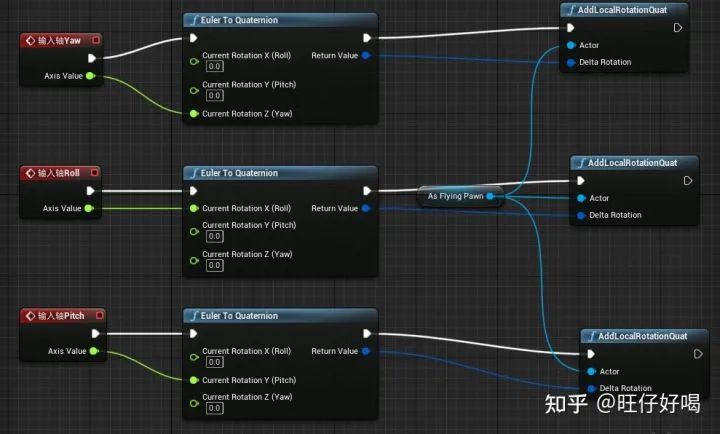The width and height of the screenshot is (720, 434).
Task: Click Actor pin of AddLocalRotationQuat in Pitch chain
Action: click(591, 371)
